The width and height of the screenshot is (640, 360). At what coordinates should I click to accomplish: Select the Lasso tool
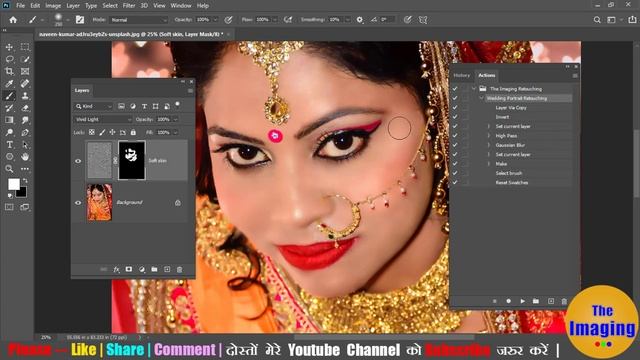coord(9,60)
